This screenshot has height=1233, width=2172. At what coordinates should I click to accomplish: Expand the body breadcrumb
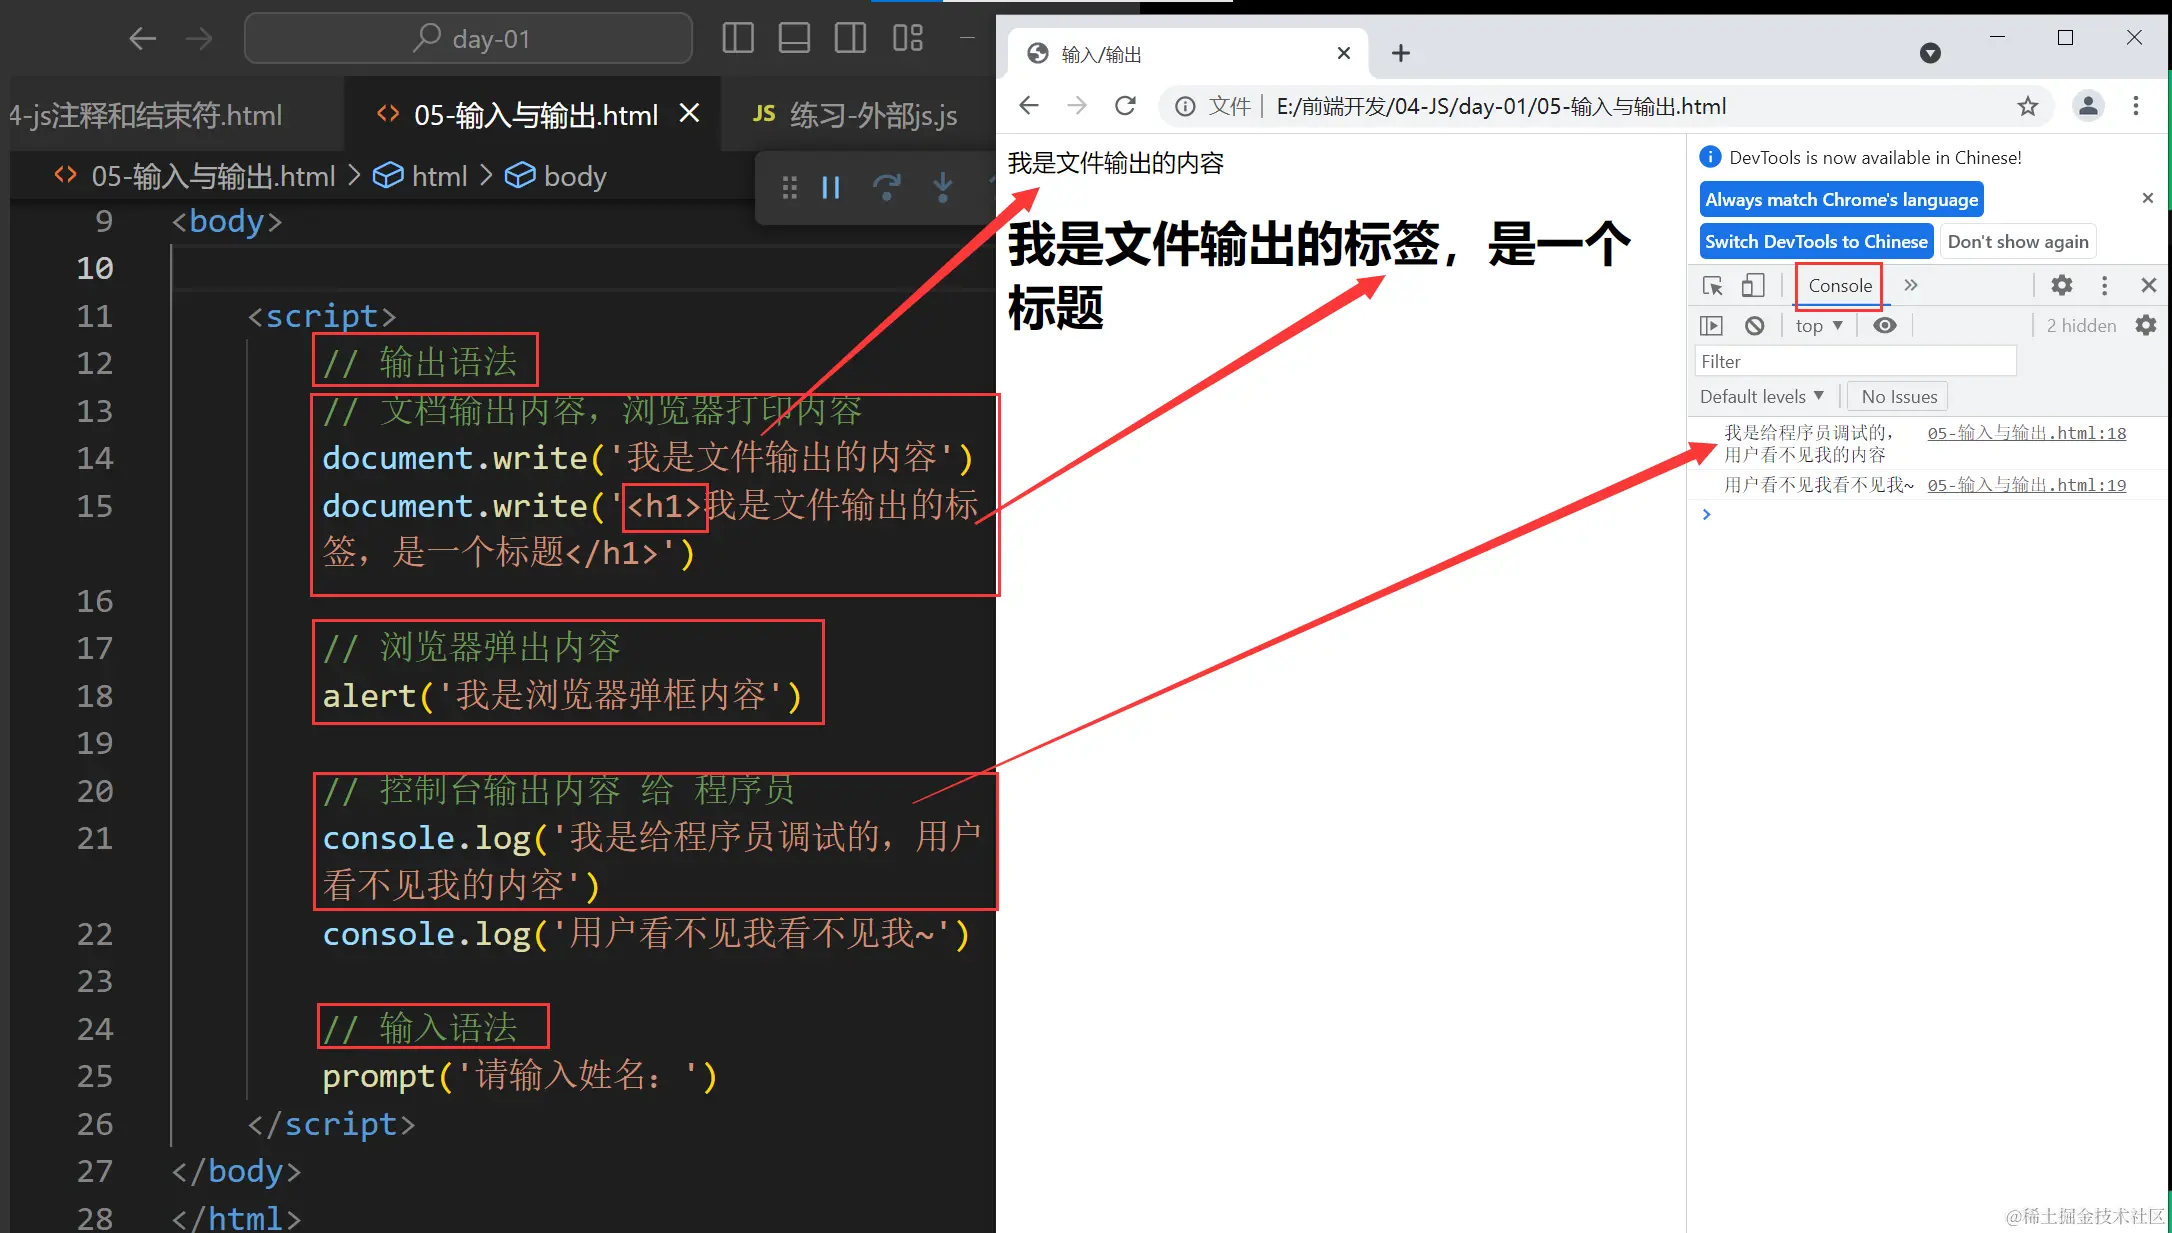coord(556,176)
